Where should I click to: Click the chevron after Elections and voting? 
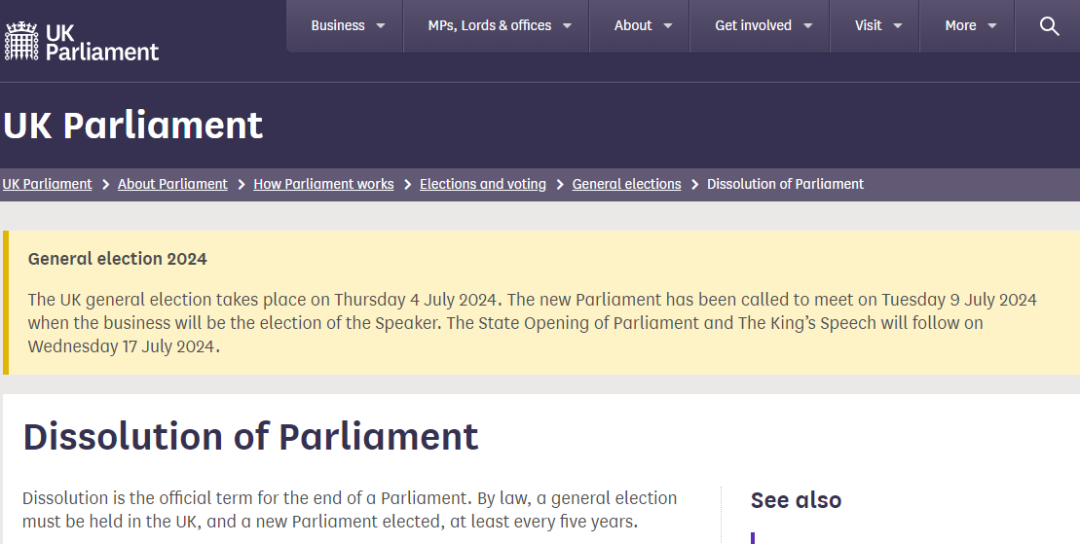click(559, 185)
